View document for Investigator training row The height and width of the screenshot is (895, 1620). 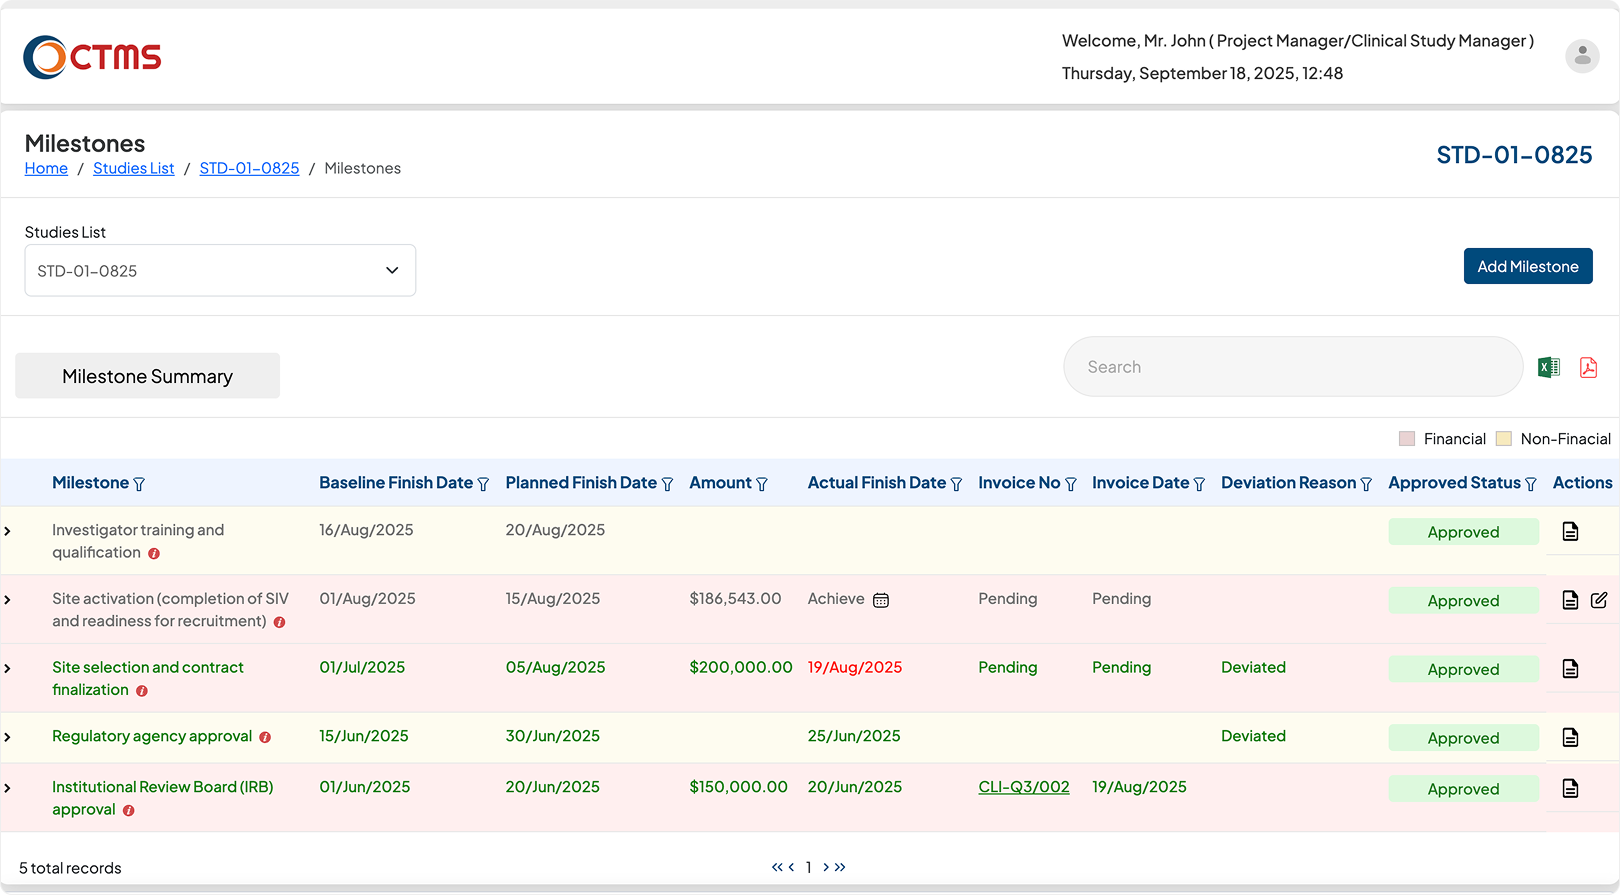tap(1570, 531)
